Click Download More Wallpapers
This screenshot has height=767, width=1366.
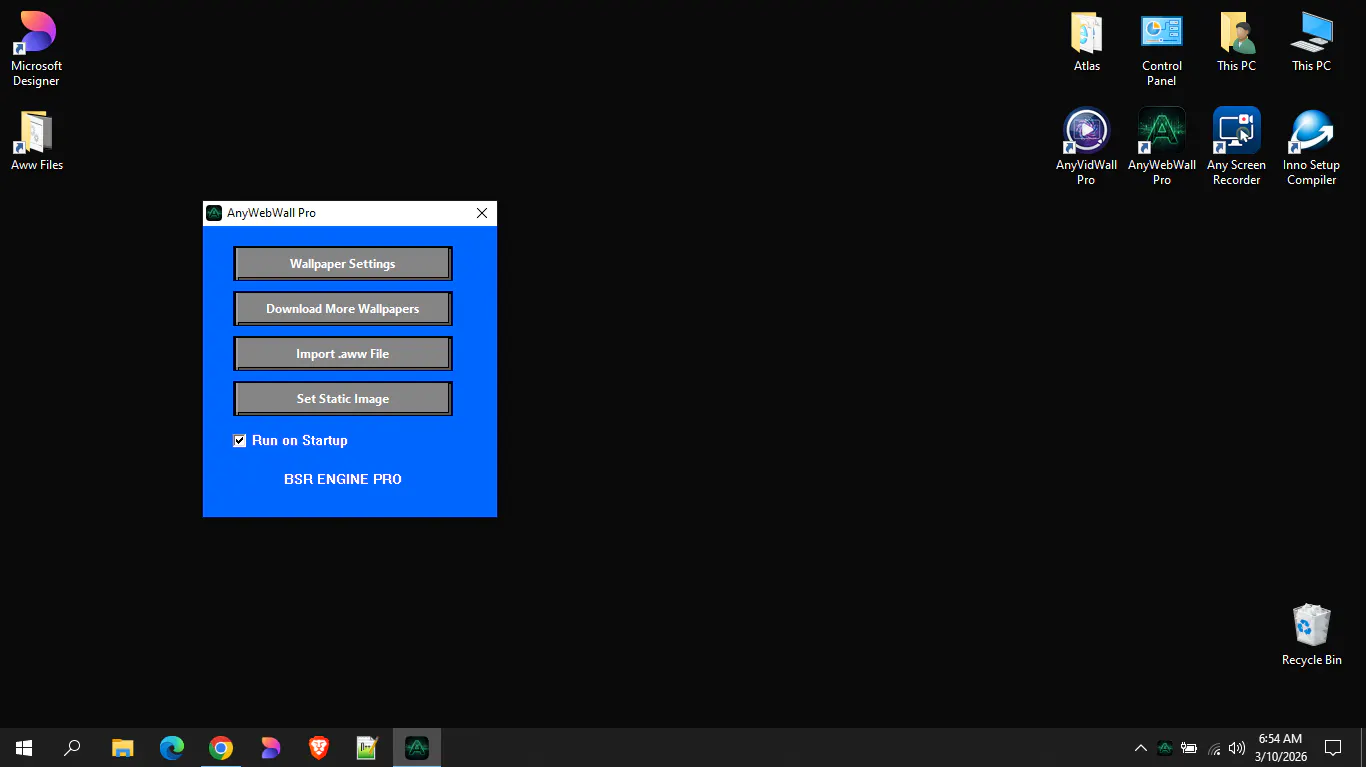pos(343,309)
